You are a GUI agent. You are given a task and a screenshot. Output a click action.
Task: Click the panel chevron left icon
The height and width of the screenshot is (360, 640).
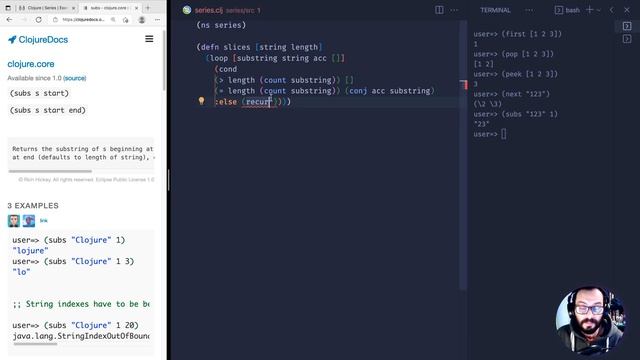(611, 10)
